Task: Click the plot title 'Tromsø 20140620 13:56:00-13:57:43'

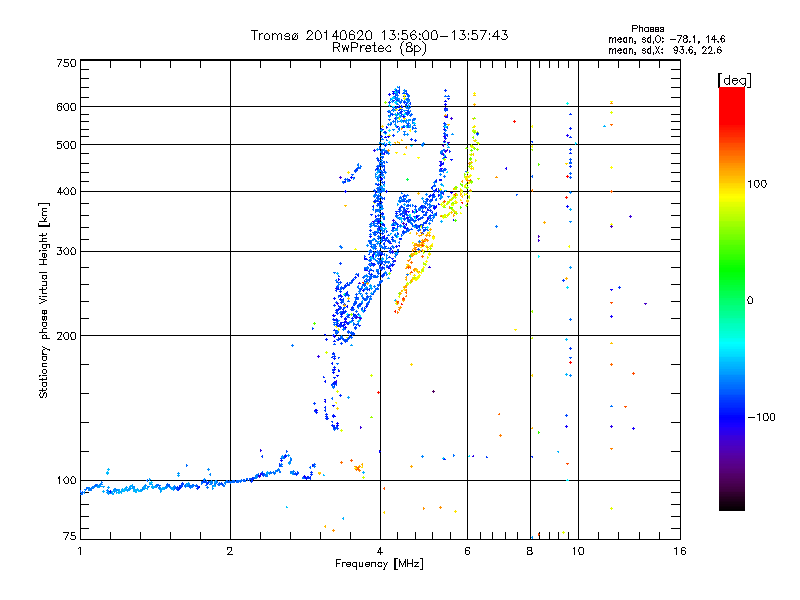Action: (x=379, y=35)
